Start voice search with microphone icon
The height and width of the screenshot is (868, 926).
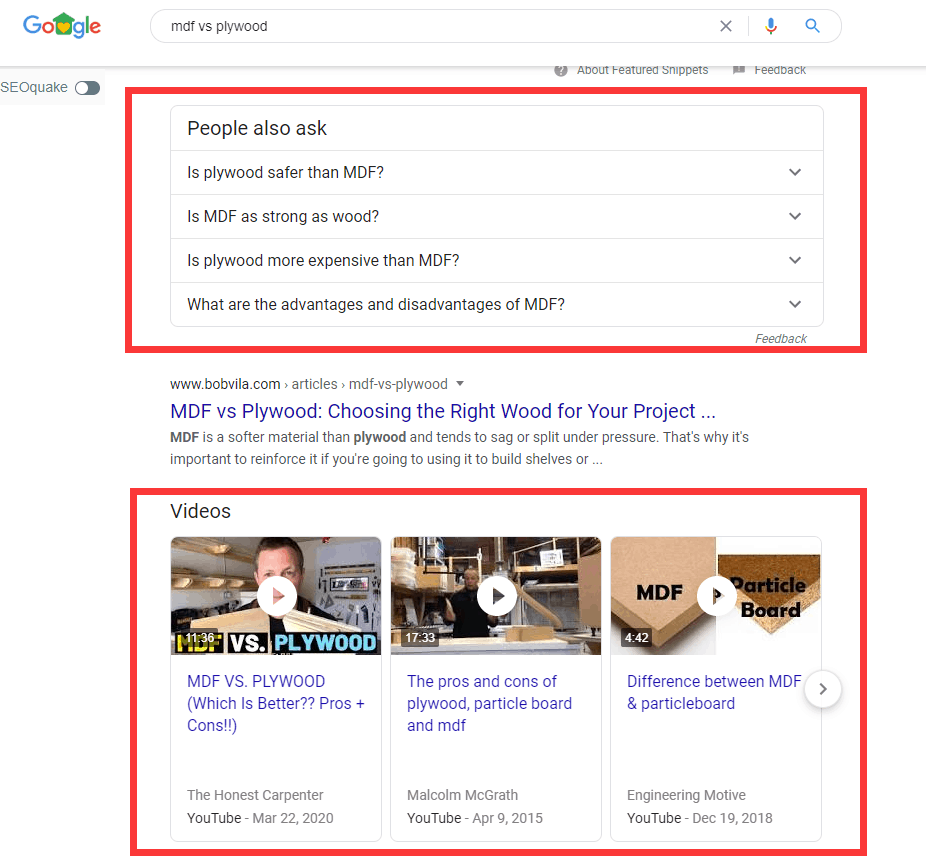(x=771, y=26)
